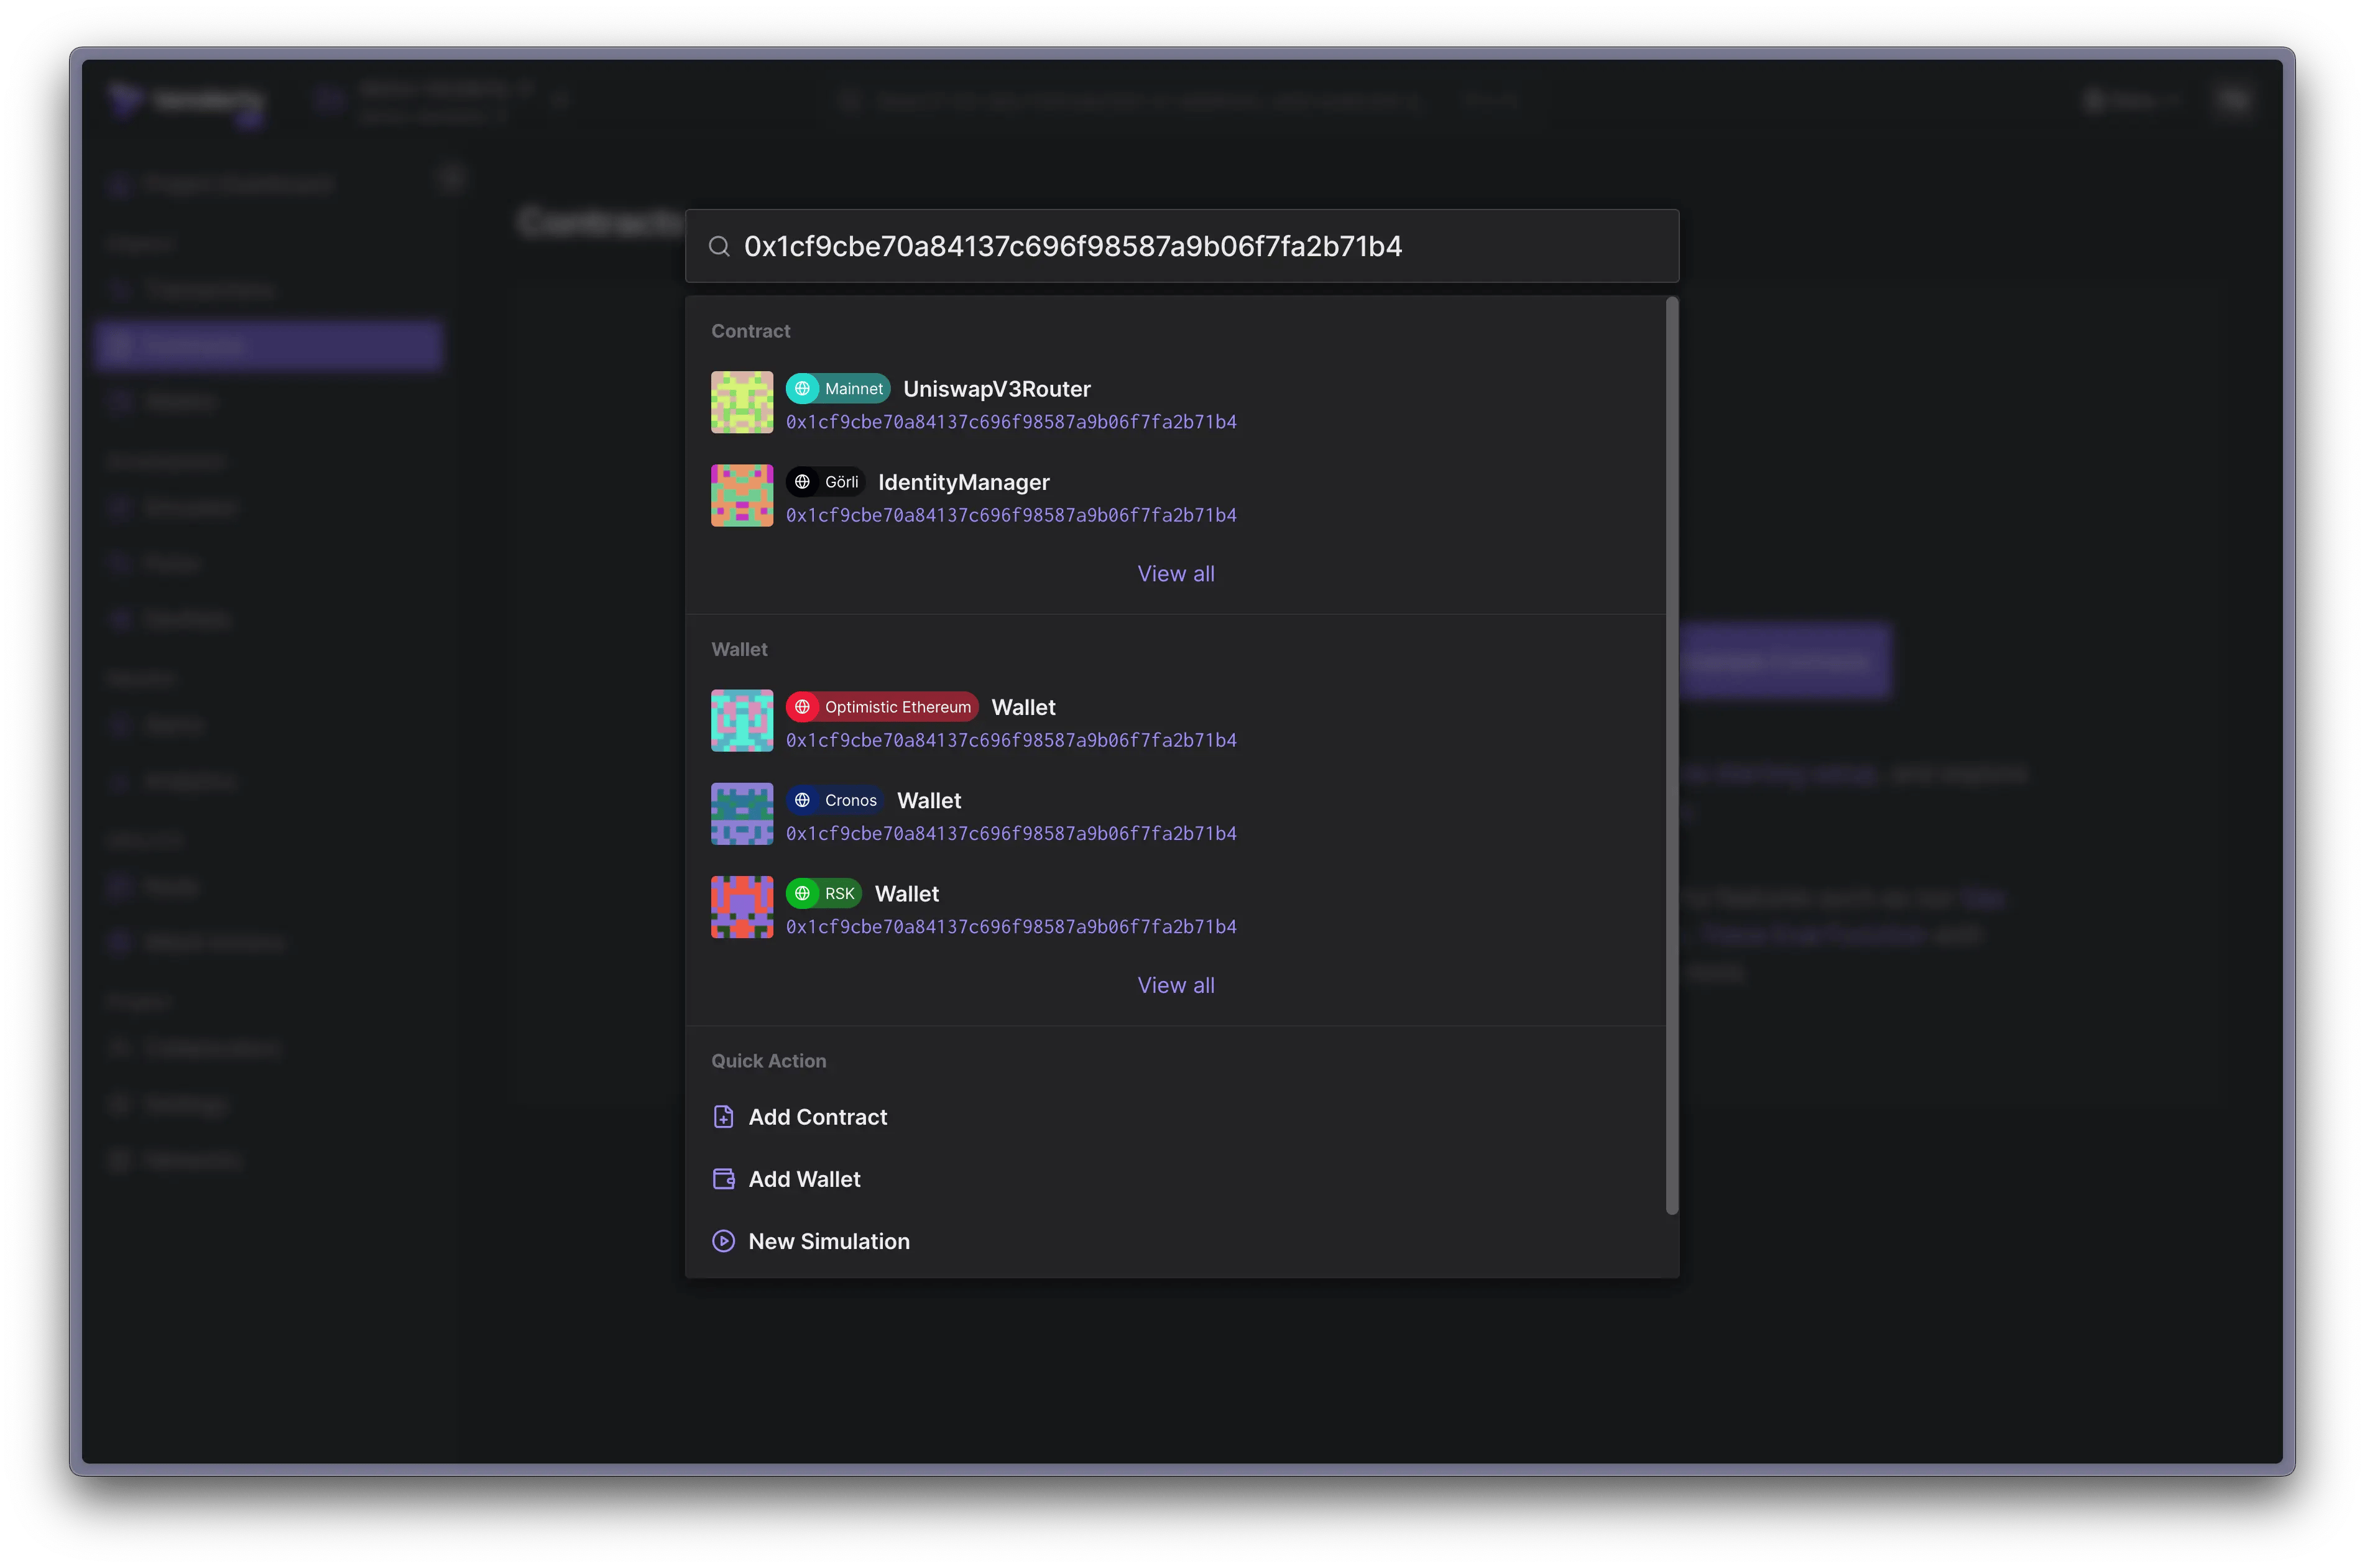Click the Optimistic Ethereum network badge

[x=882, y=707]
